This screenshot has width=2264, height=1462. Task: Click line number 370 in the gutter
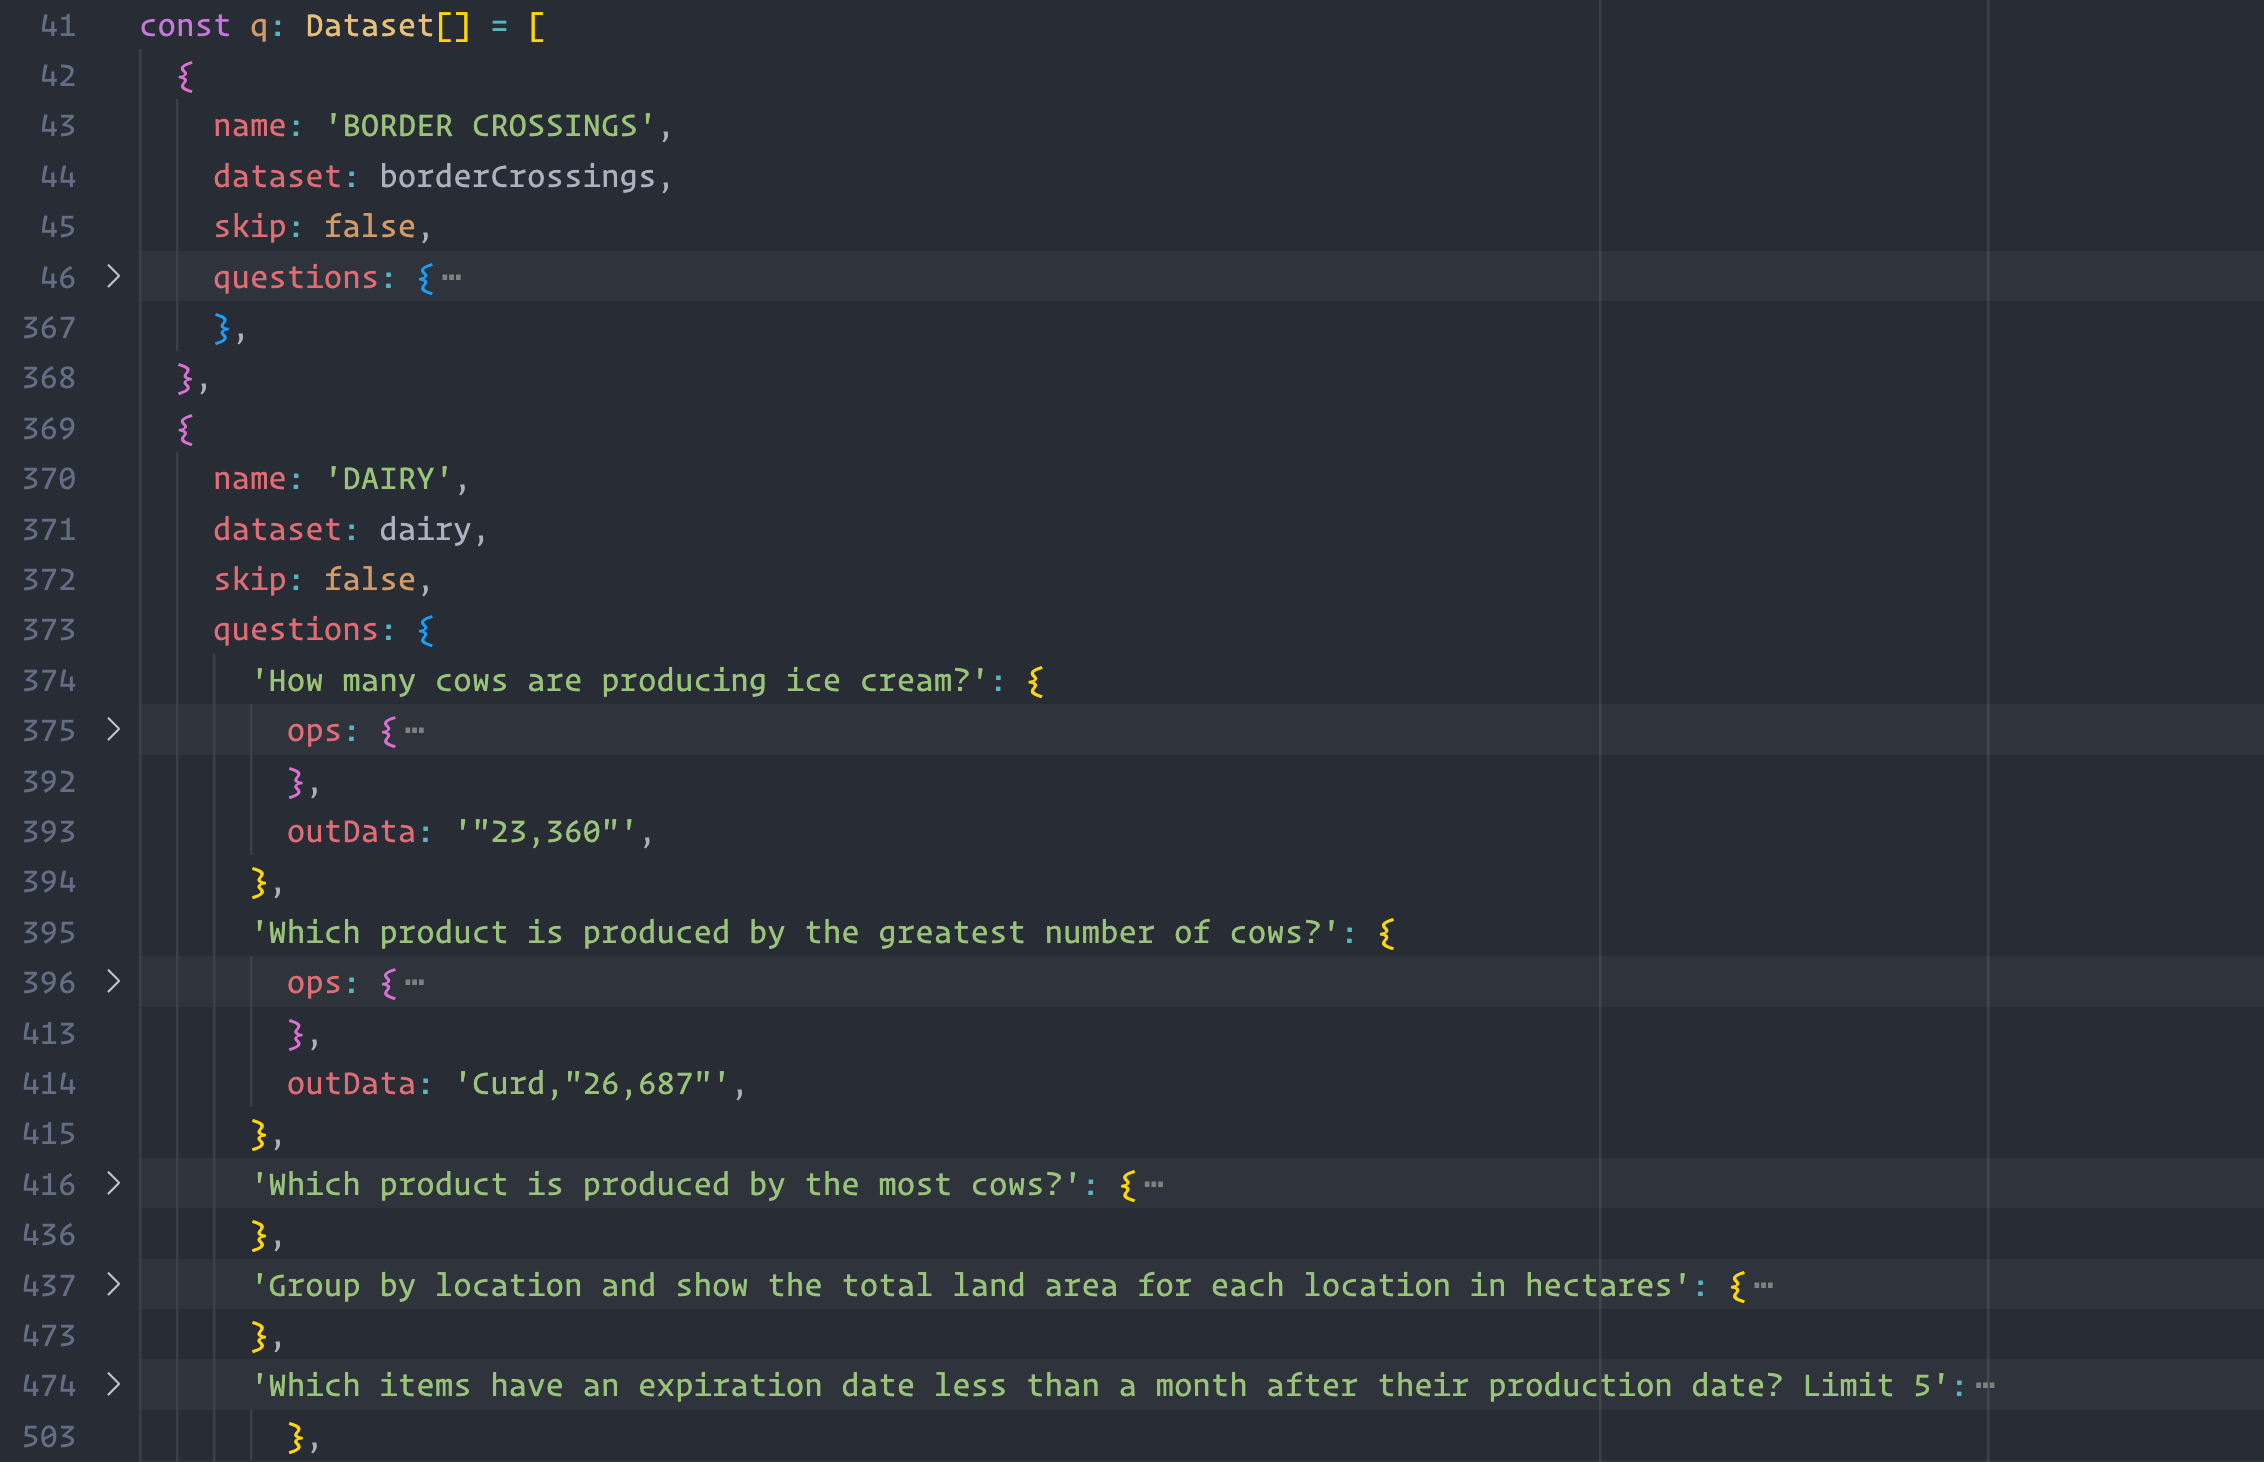(x=49, y=479)
